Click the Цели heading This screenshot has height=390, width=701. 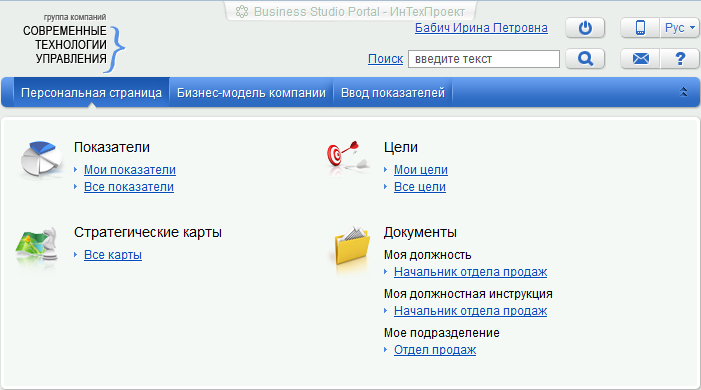tap(401, 147)
